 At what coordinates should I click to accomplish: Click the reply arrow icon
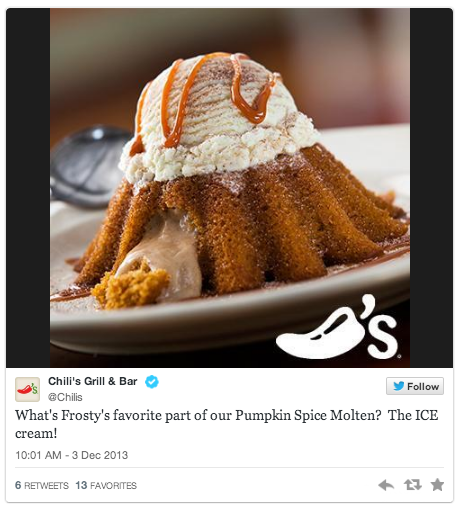[x=386, y=485]
